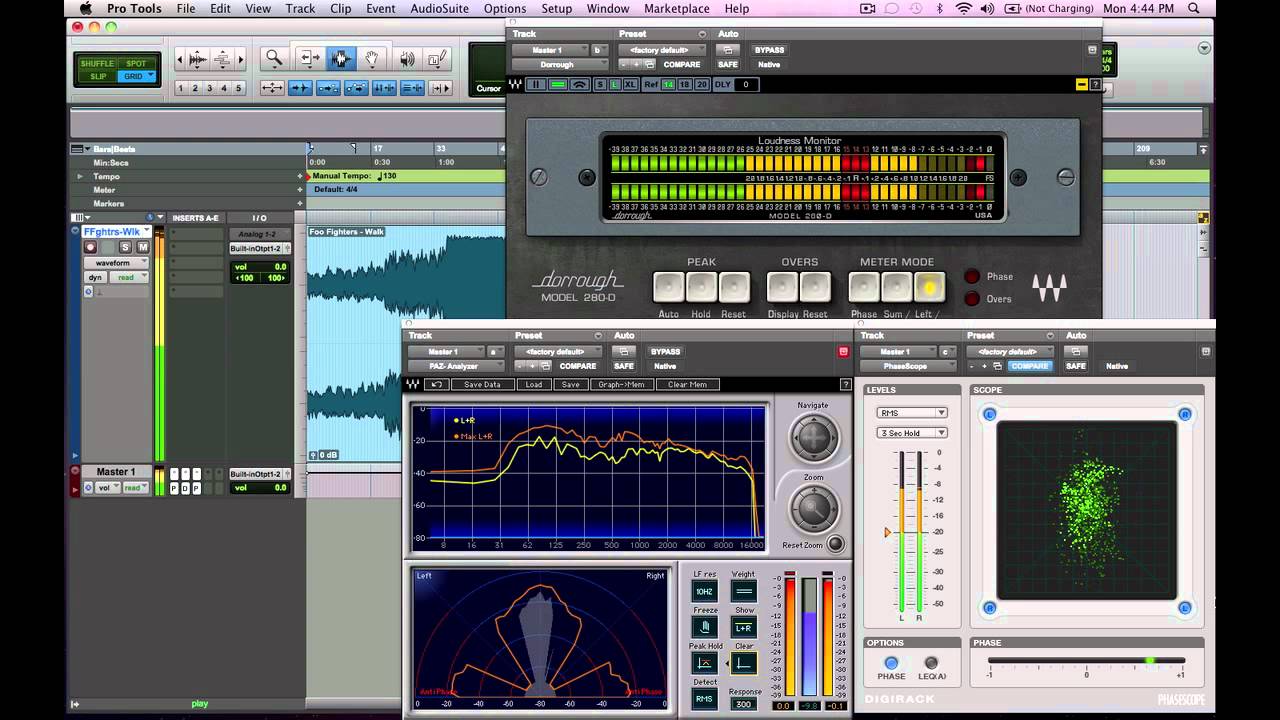Click the LF res 10Hz button
Viewport: 1280px width, 720px height.
705,592
